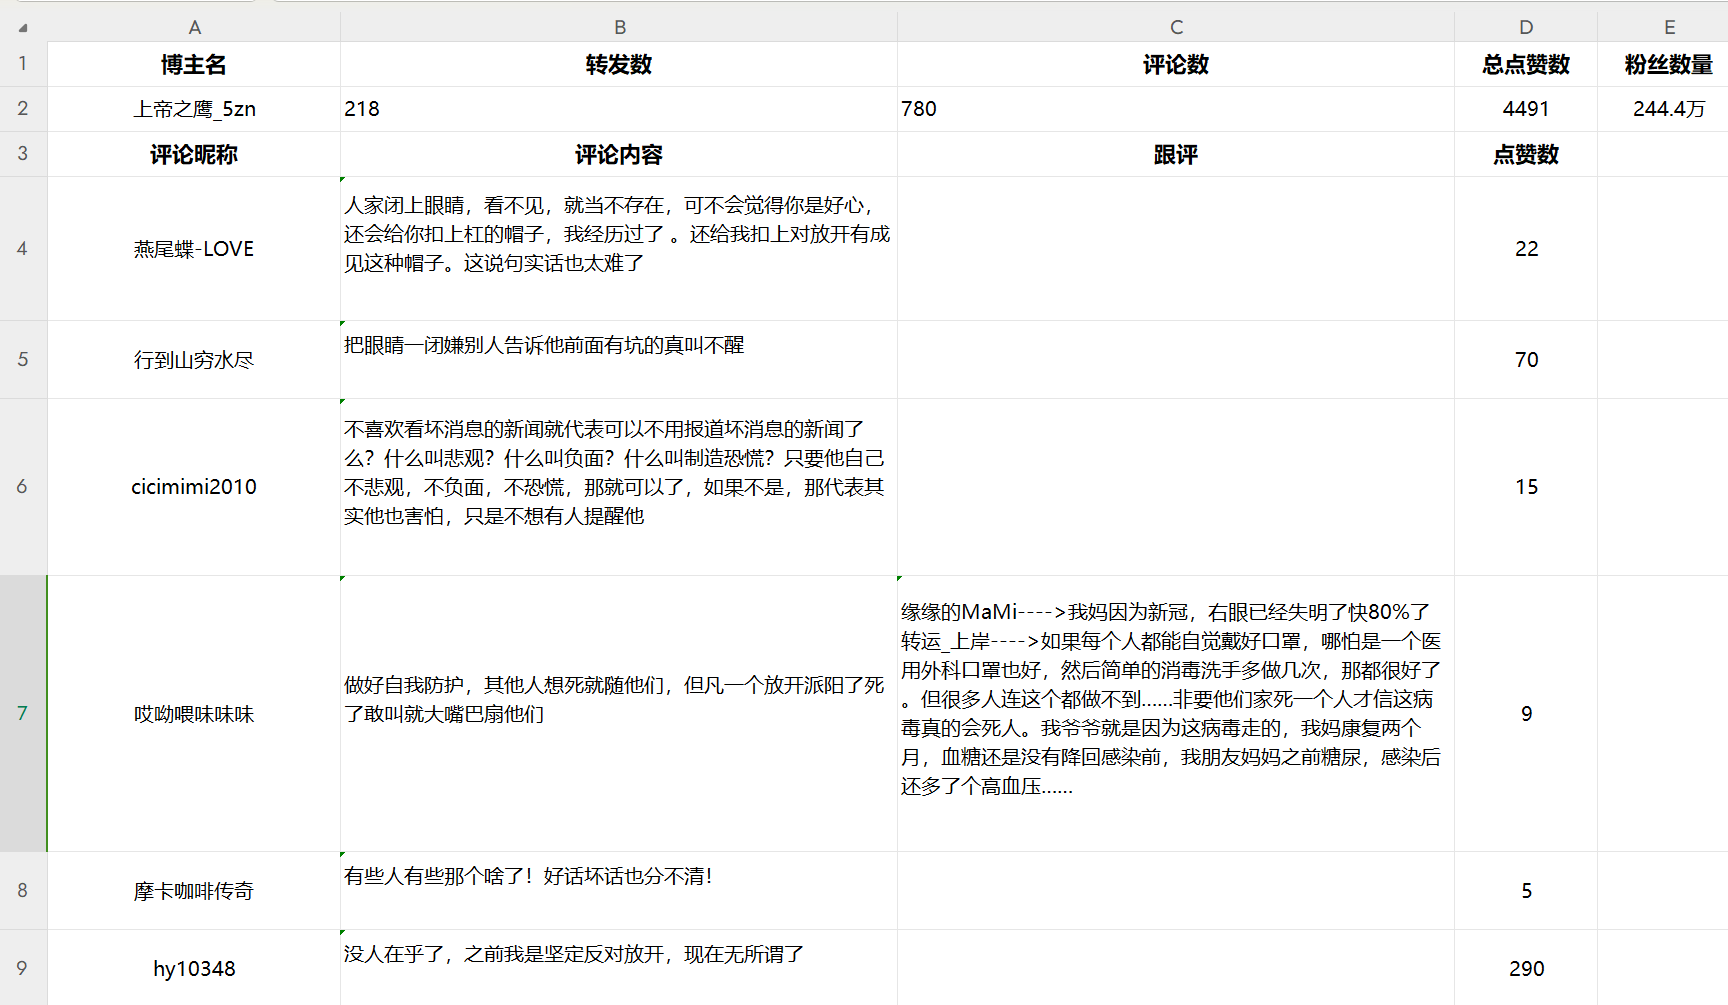Select cell with 上帝之鹰_5zn
1728x1005 pixels.
point(194,109)
